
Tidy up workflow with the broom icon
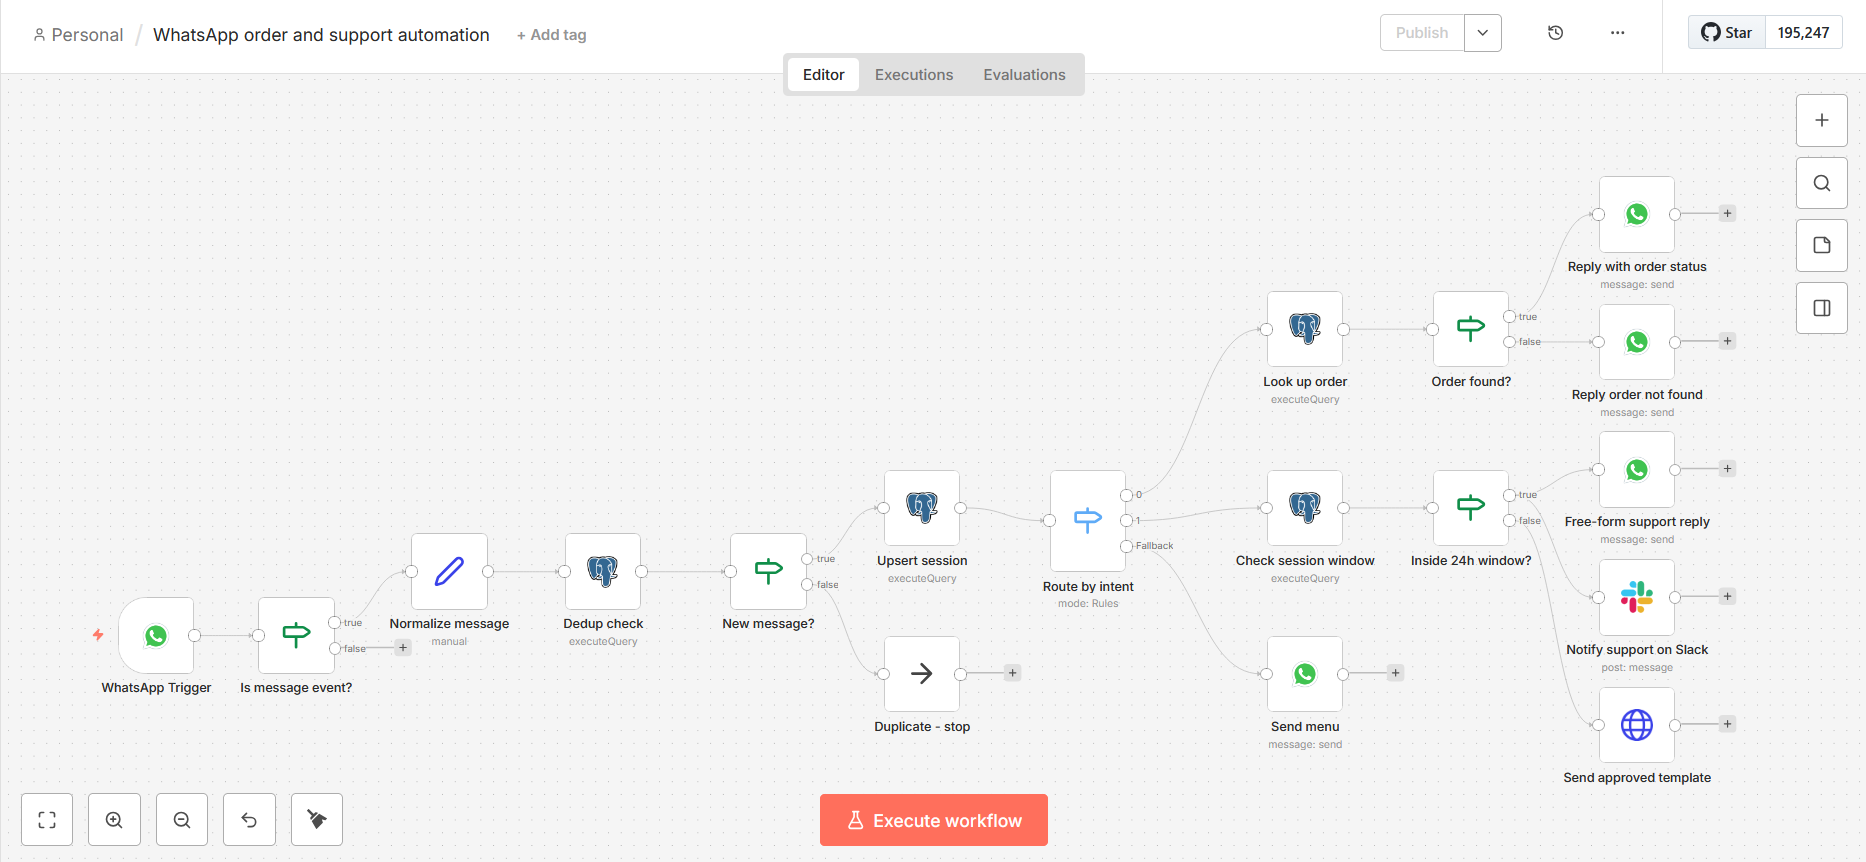click(317, 820)
